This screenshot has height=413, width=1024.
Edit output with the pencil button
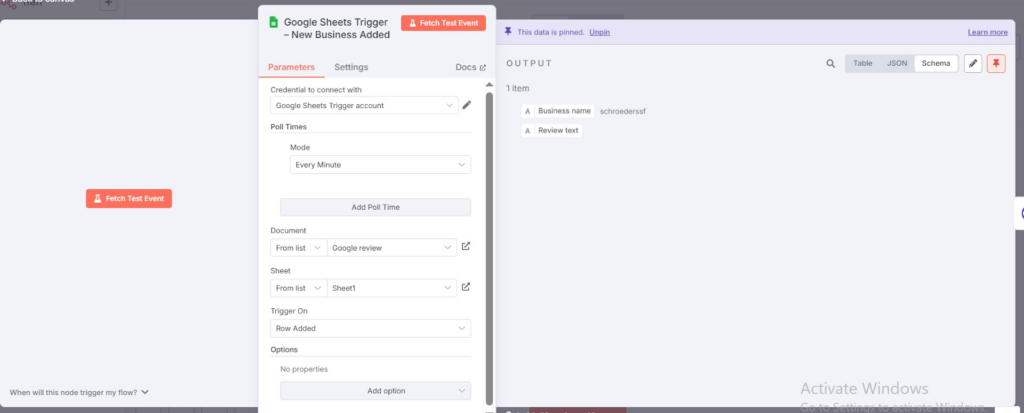click(973, 63)
